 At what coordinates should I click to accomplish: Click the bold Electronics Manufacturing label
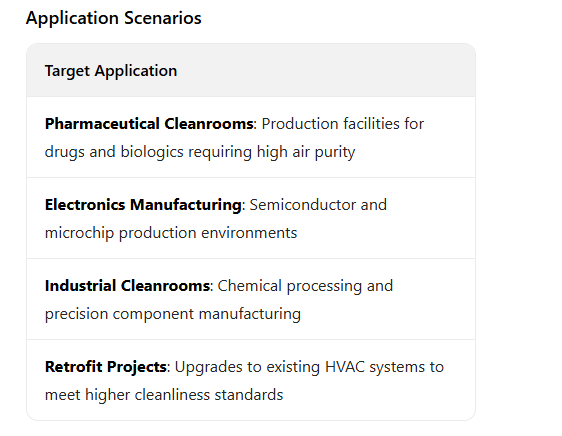click(x=143, y=205)
